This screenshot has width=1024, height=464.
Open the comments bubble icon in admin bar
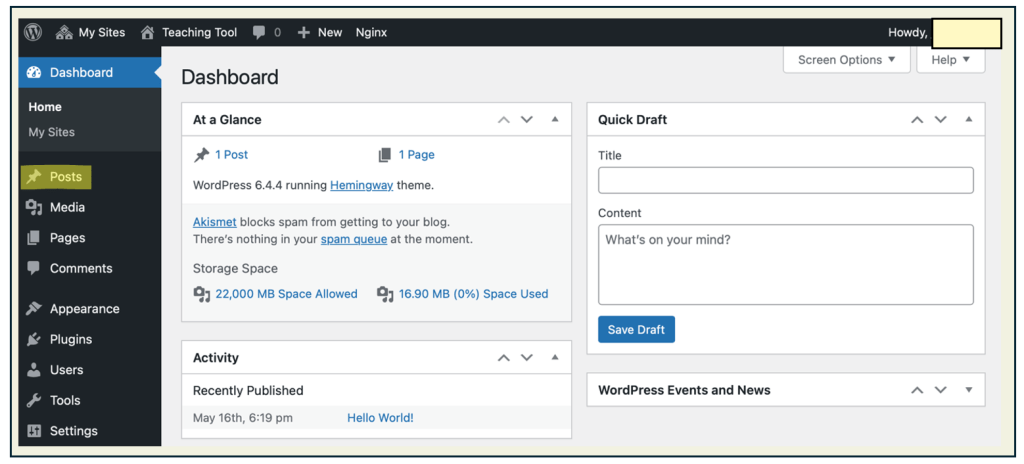click(x=260, y=32)
